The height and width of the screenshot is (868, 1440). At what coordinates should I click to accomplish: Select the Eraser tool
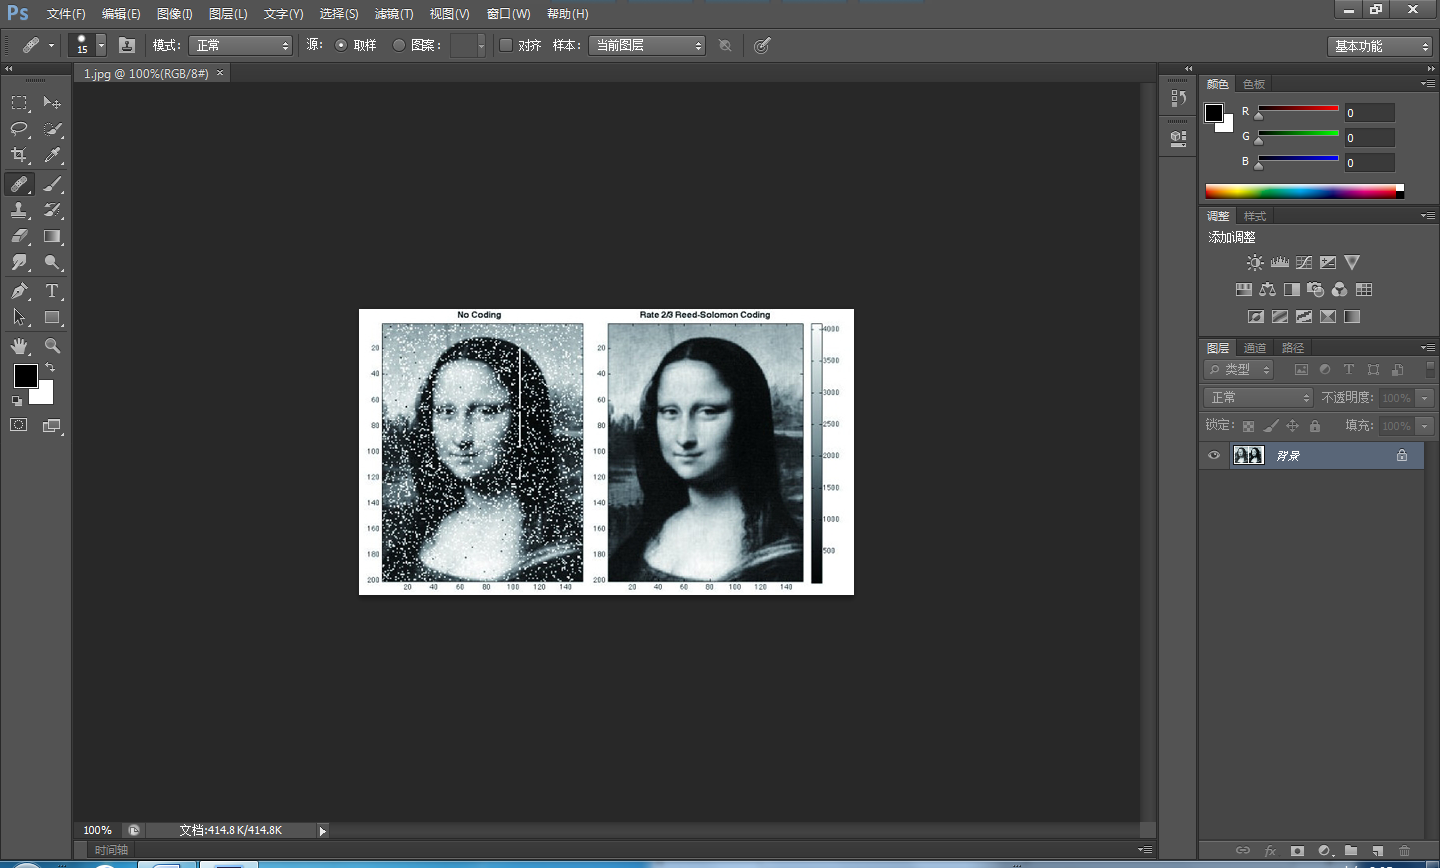pyautogui.click(x=19, y=236)
